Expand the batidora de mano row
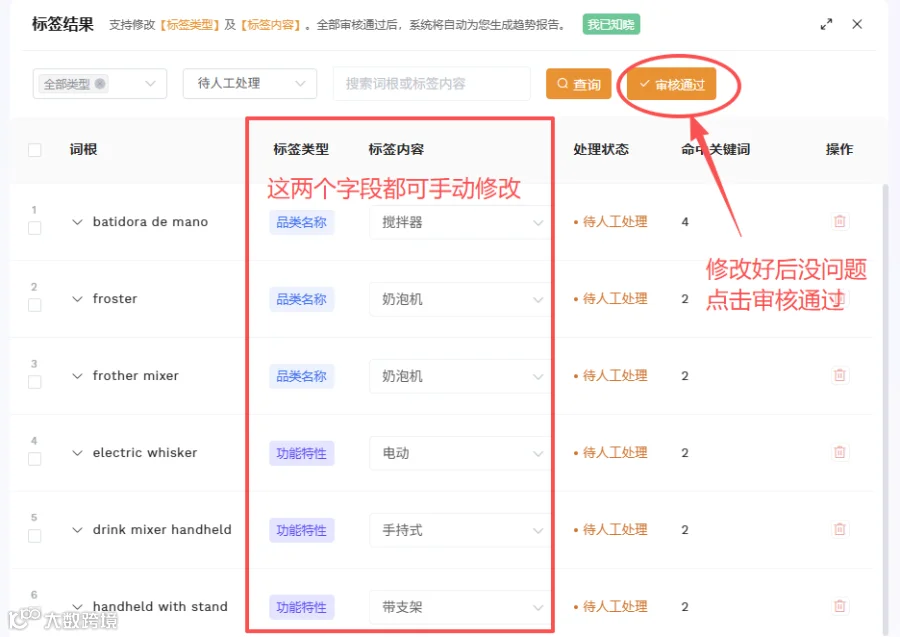The image size is (900, 637). tap(77, 222)
